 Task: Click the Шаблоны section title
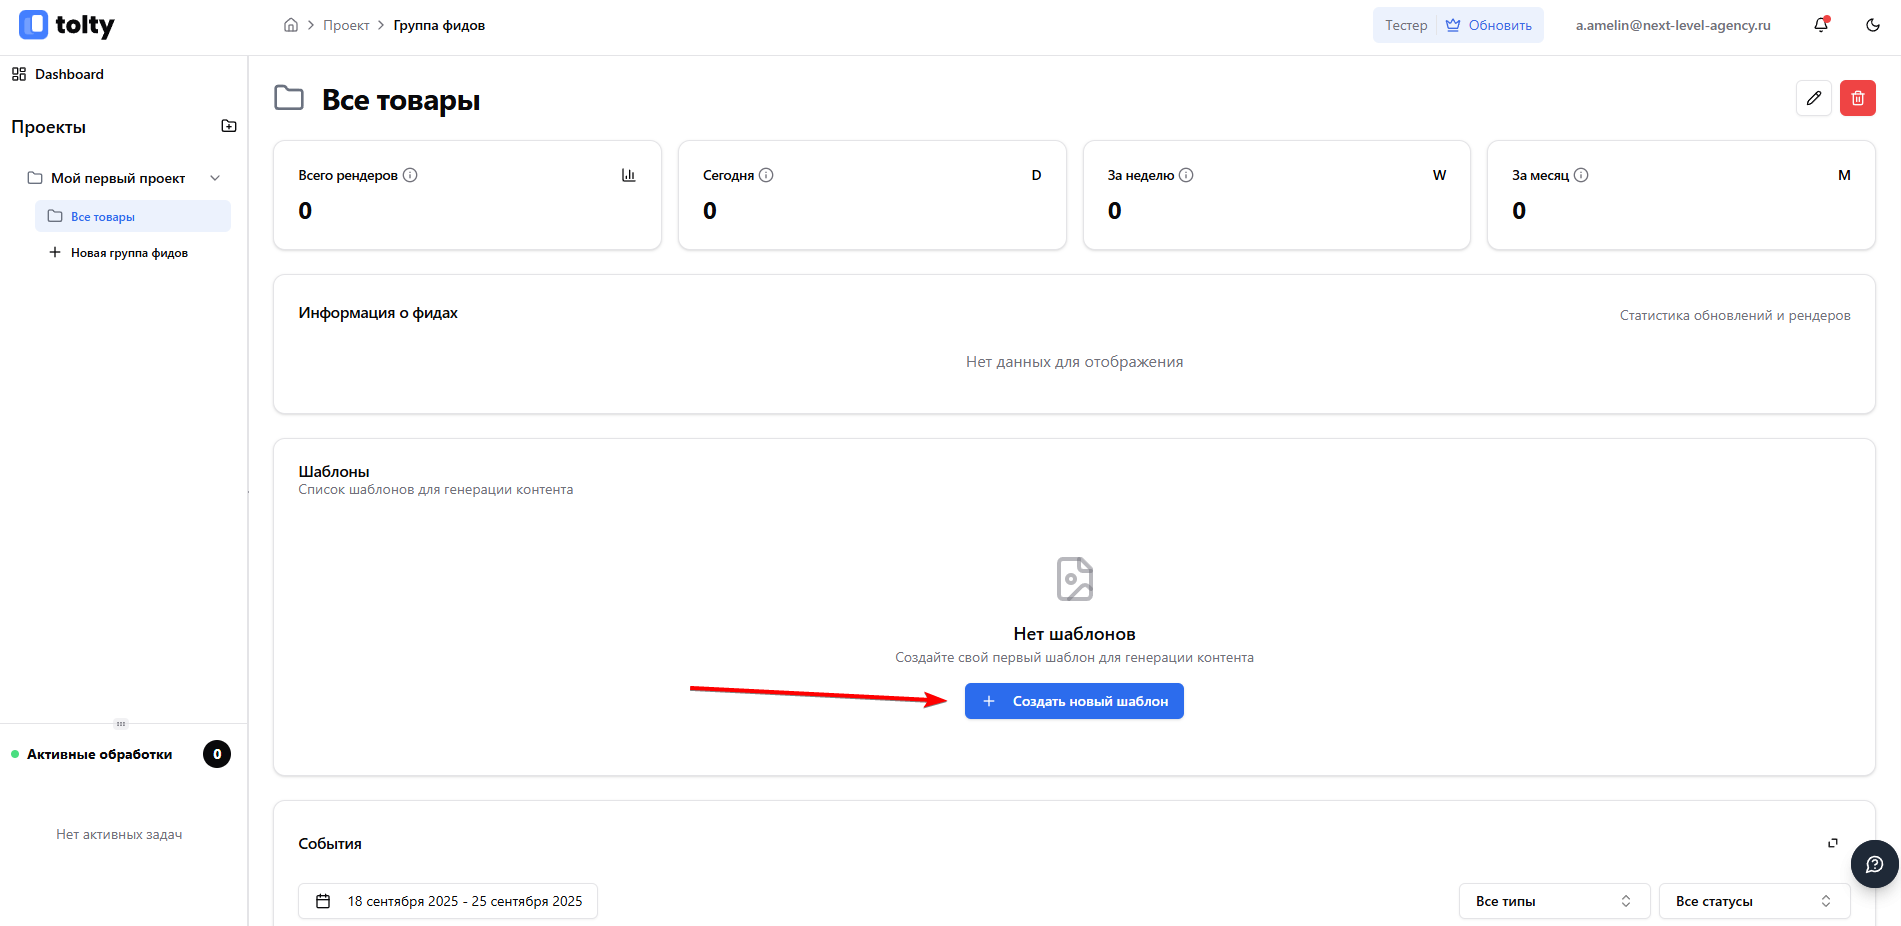pyautogui.click(x=334, y=471)
